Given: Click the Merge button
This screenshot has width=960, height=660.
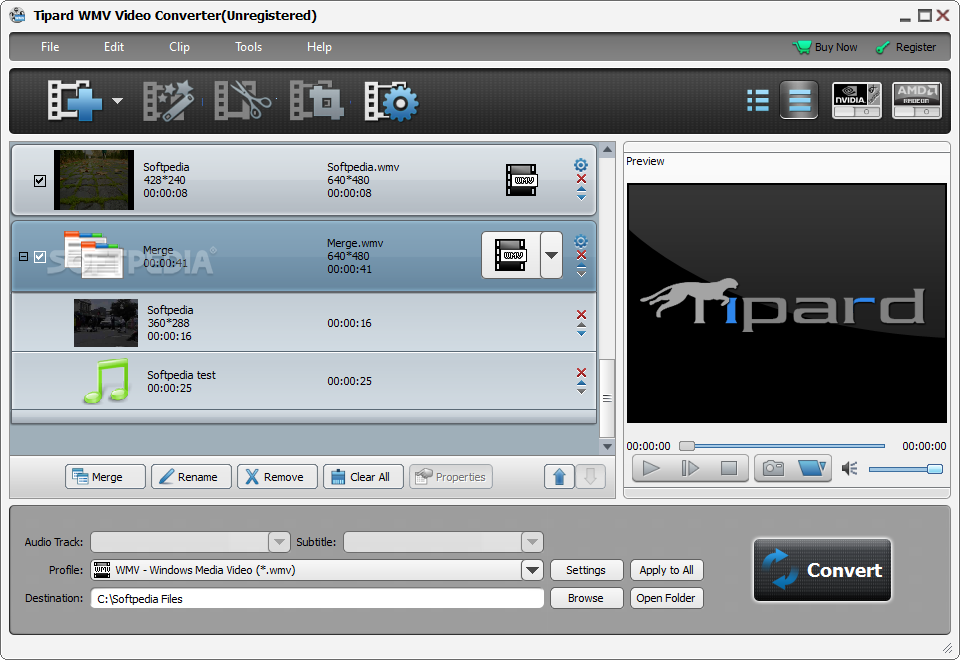Looking at the screenshot, I should point(105,477).
